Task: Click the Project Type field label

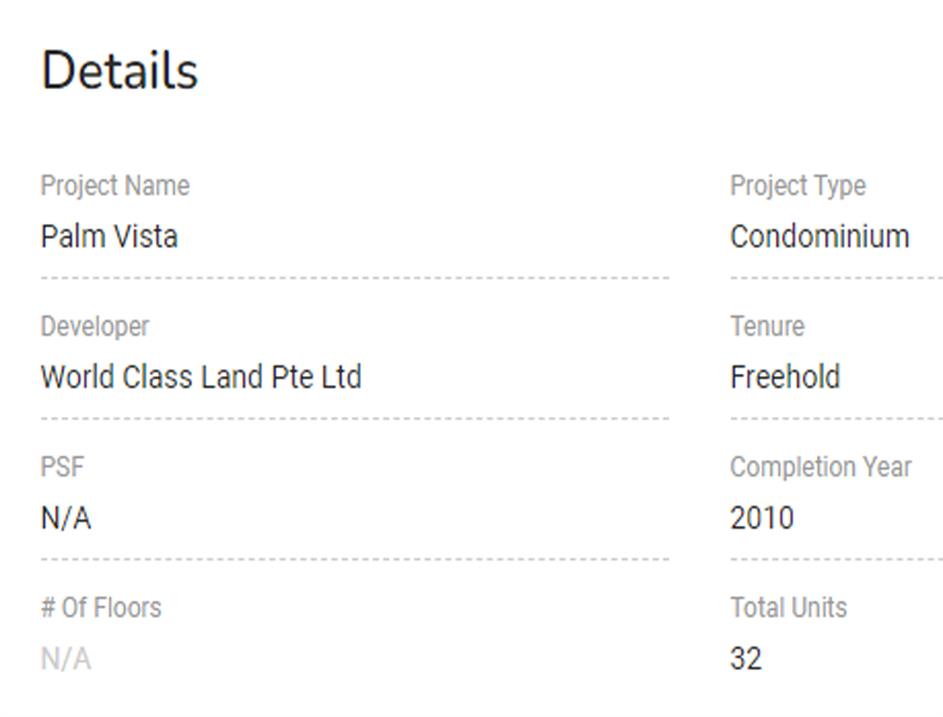Action: (x=797, y=186)
